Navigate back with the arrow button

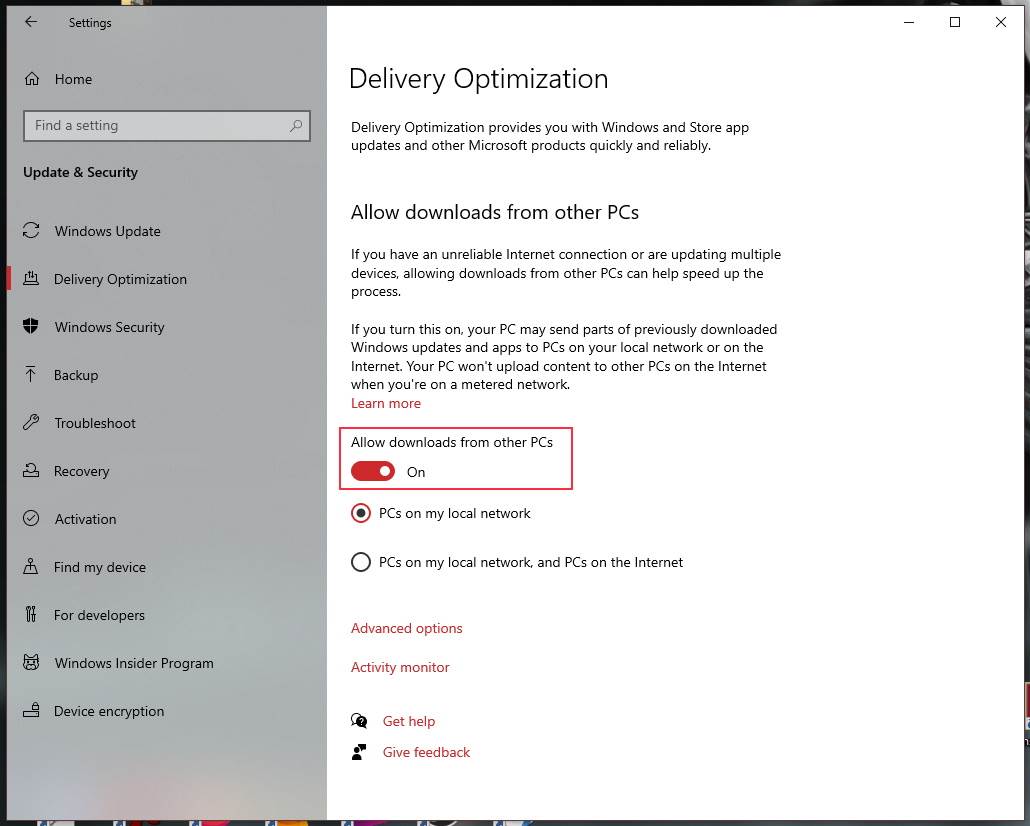[x=30, y=21]
